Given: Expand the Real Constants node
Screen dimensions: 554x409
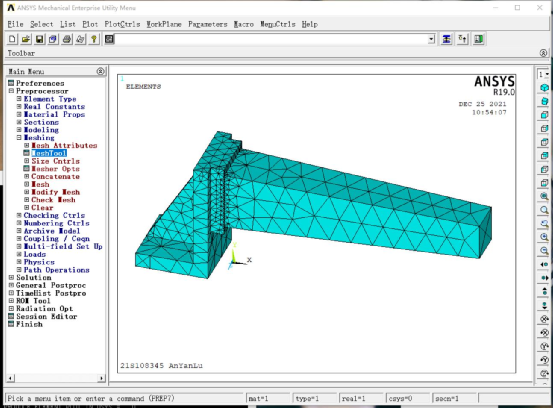Looking at the screenshot, I should pyautogui.click(x=19, y=106).
